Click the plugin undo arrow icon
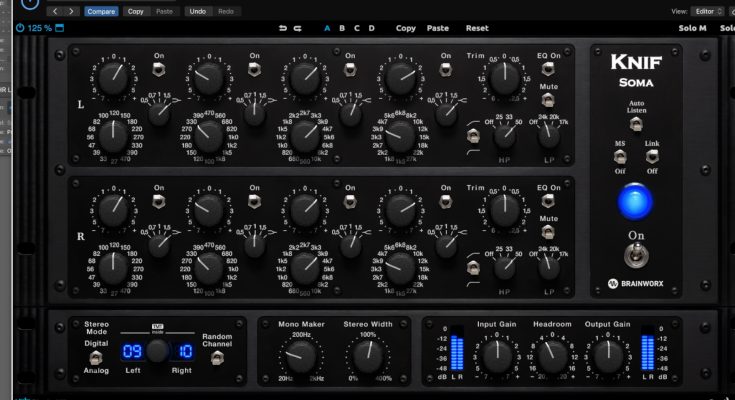Screen dimensions: 735x400 click(x=283, y=28)
